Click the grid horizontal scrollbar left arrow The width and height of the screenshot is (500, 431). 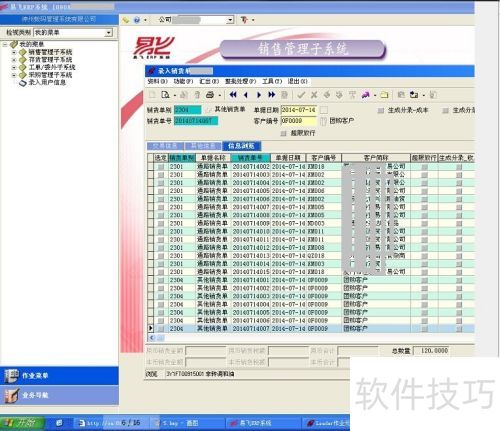152,338
